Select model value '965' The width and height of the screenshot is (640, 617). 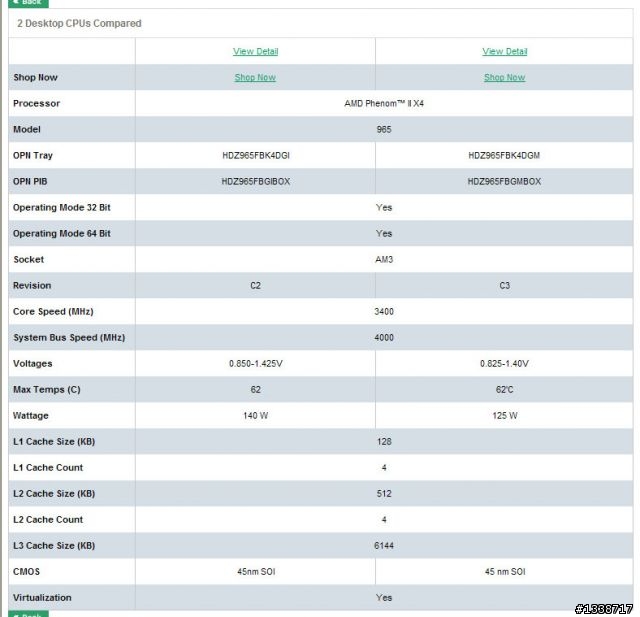384,130
